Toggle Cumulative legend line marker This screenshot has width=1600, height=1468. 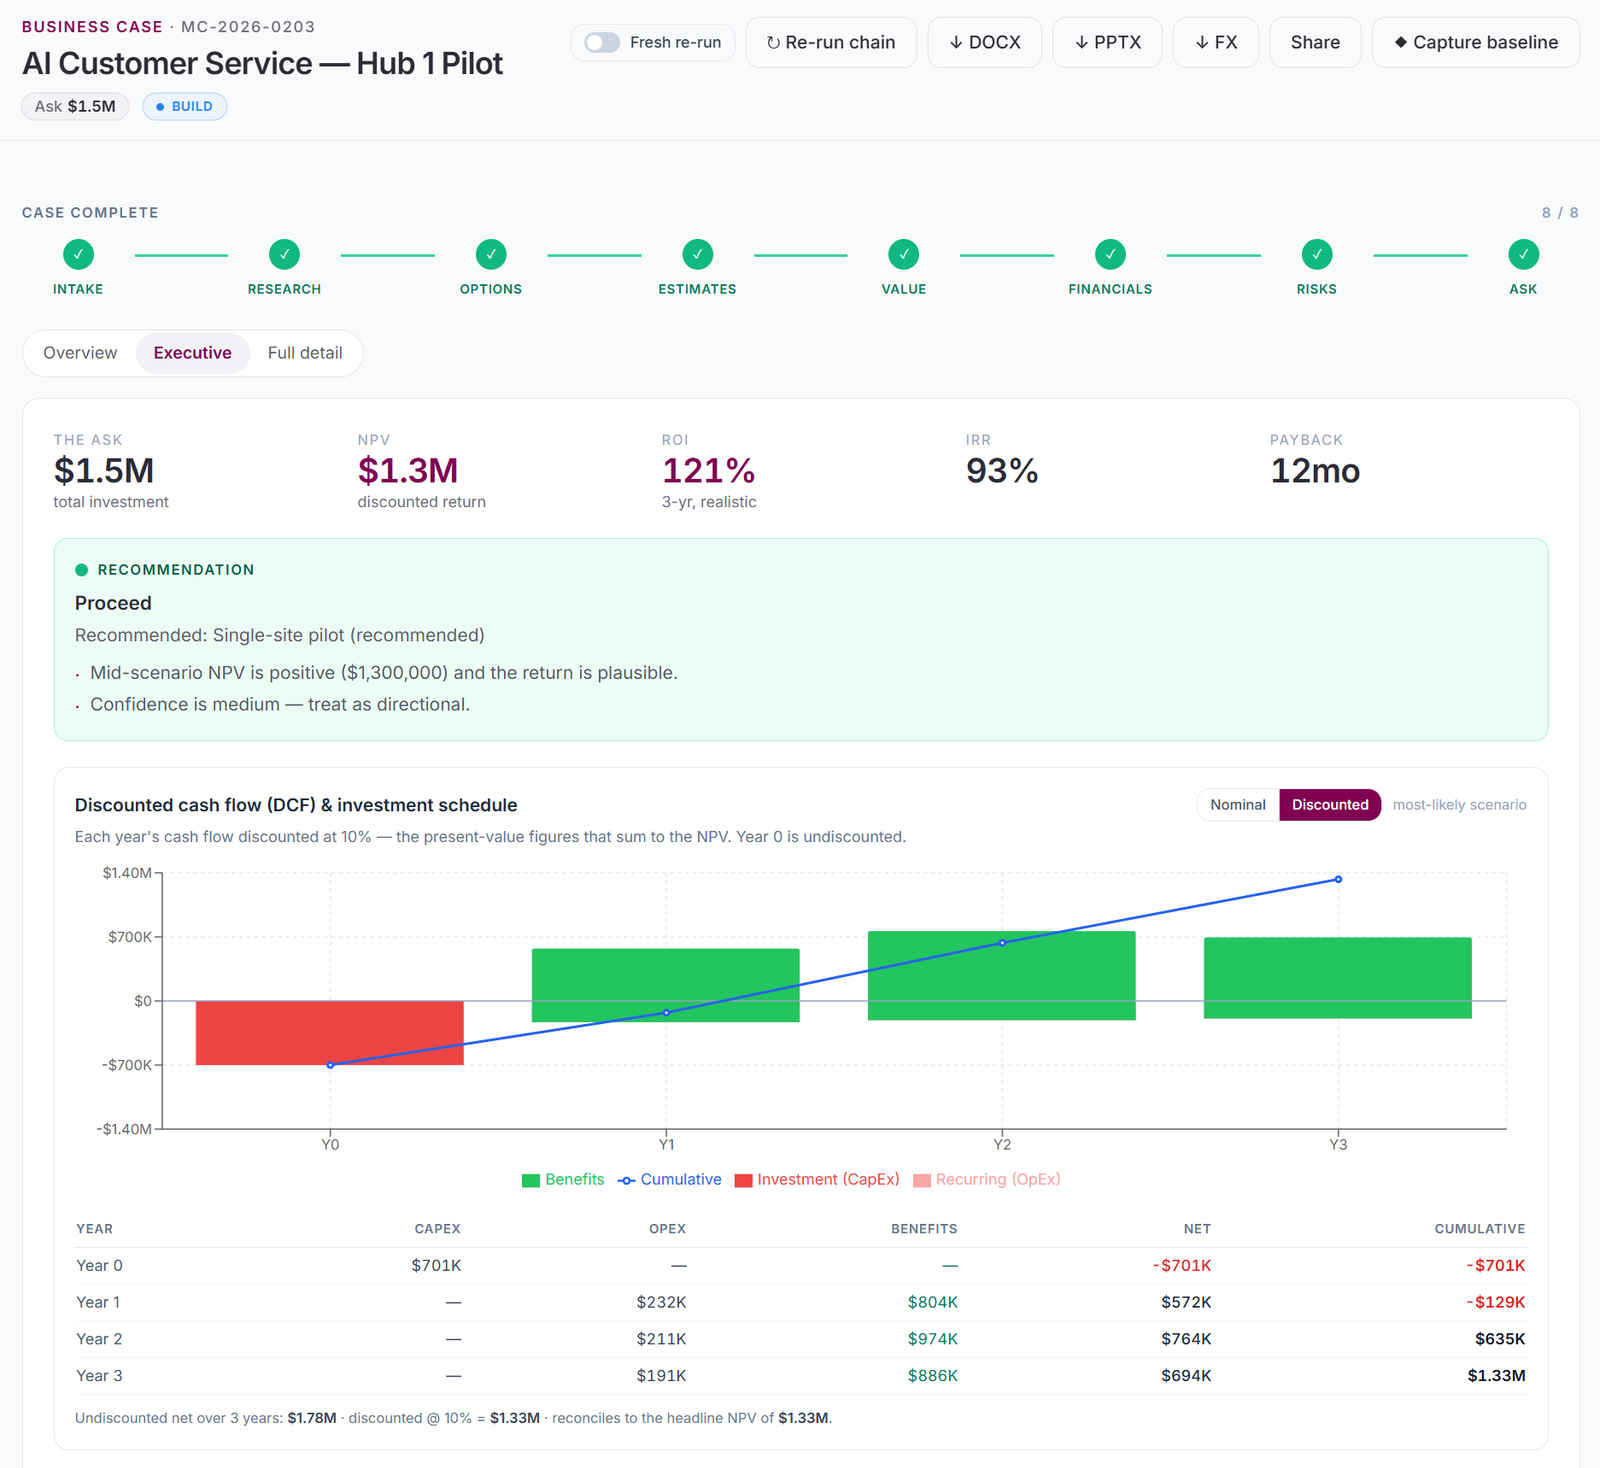(626, 1180)
